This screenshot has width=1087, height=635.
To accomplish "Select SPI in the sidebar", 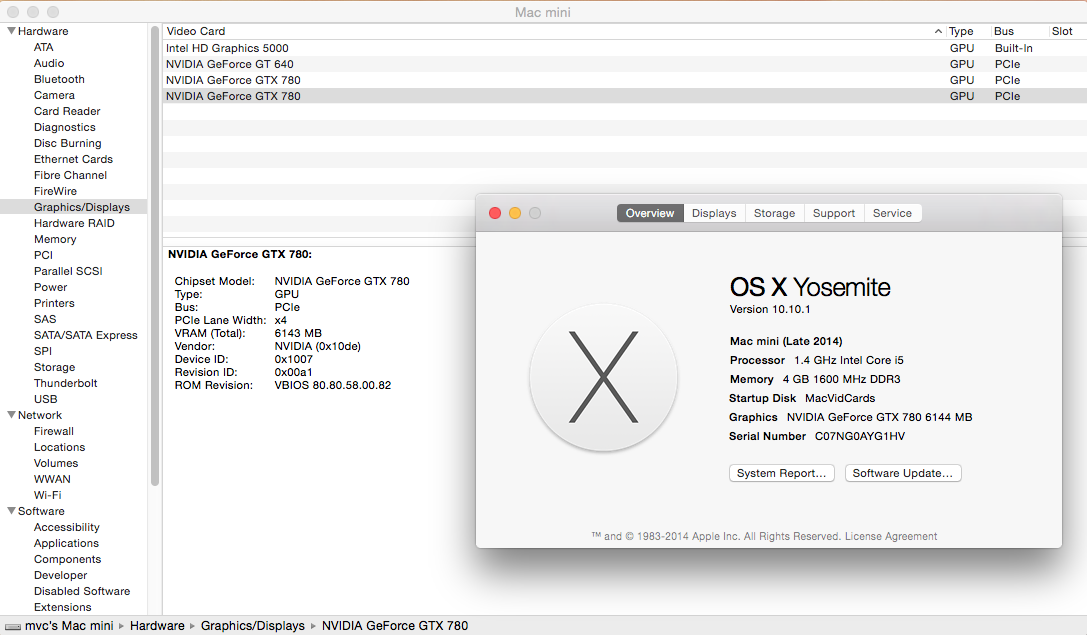I will [42, 351].
